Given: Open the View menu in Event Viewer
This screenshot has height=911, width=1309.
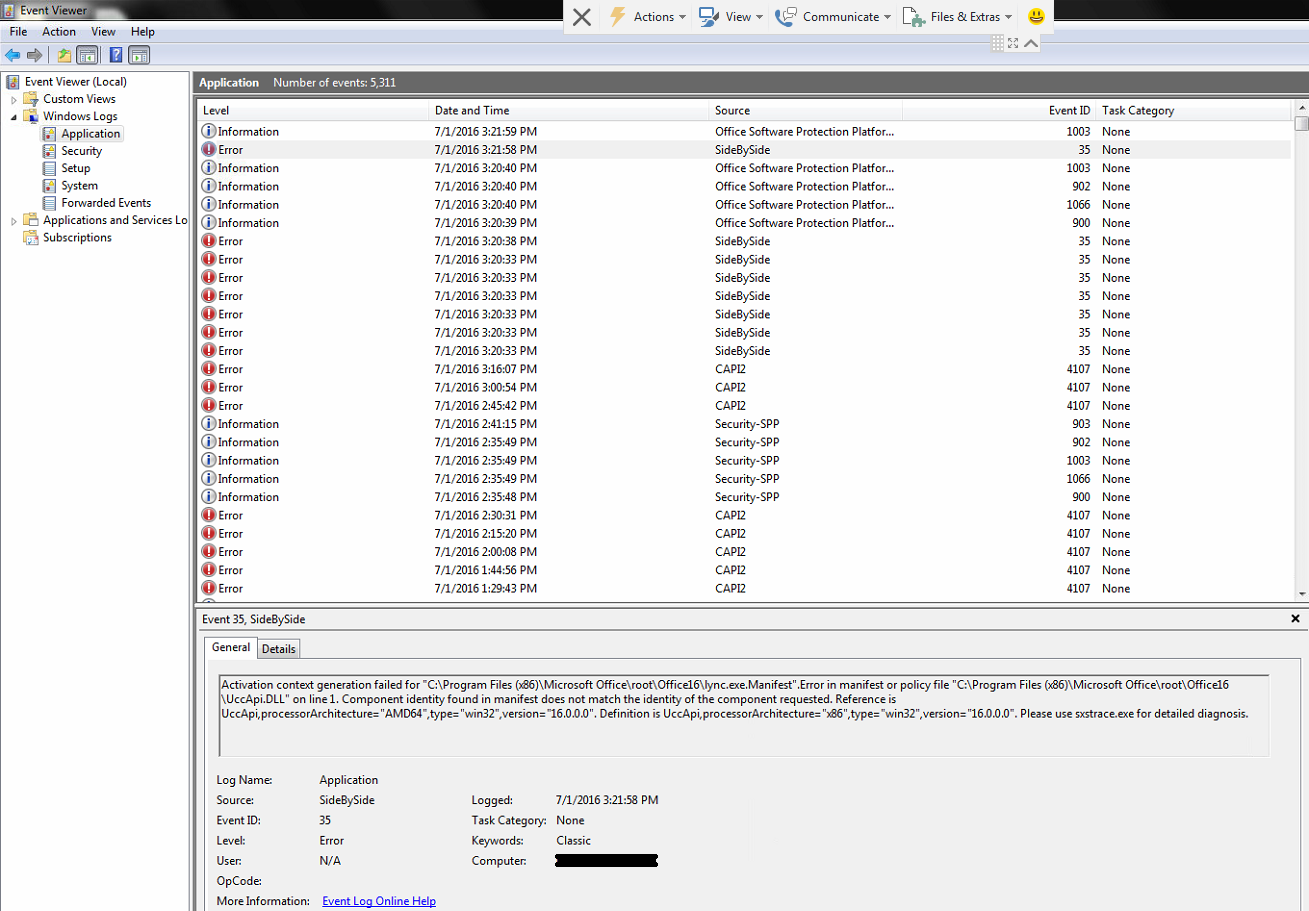Looking at the screenshot, I should pos(103,32).
